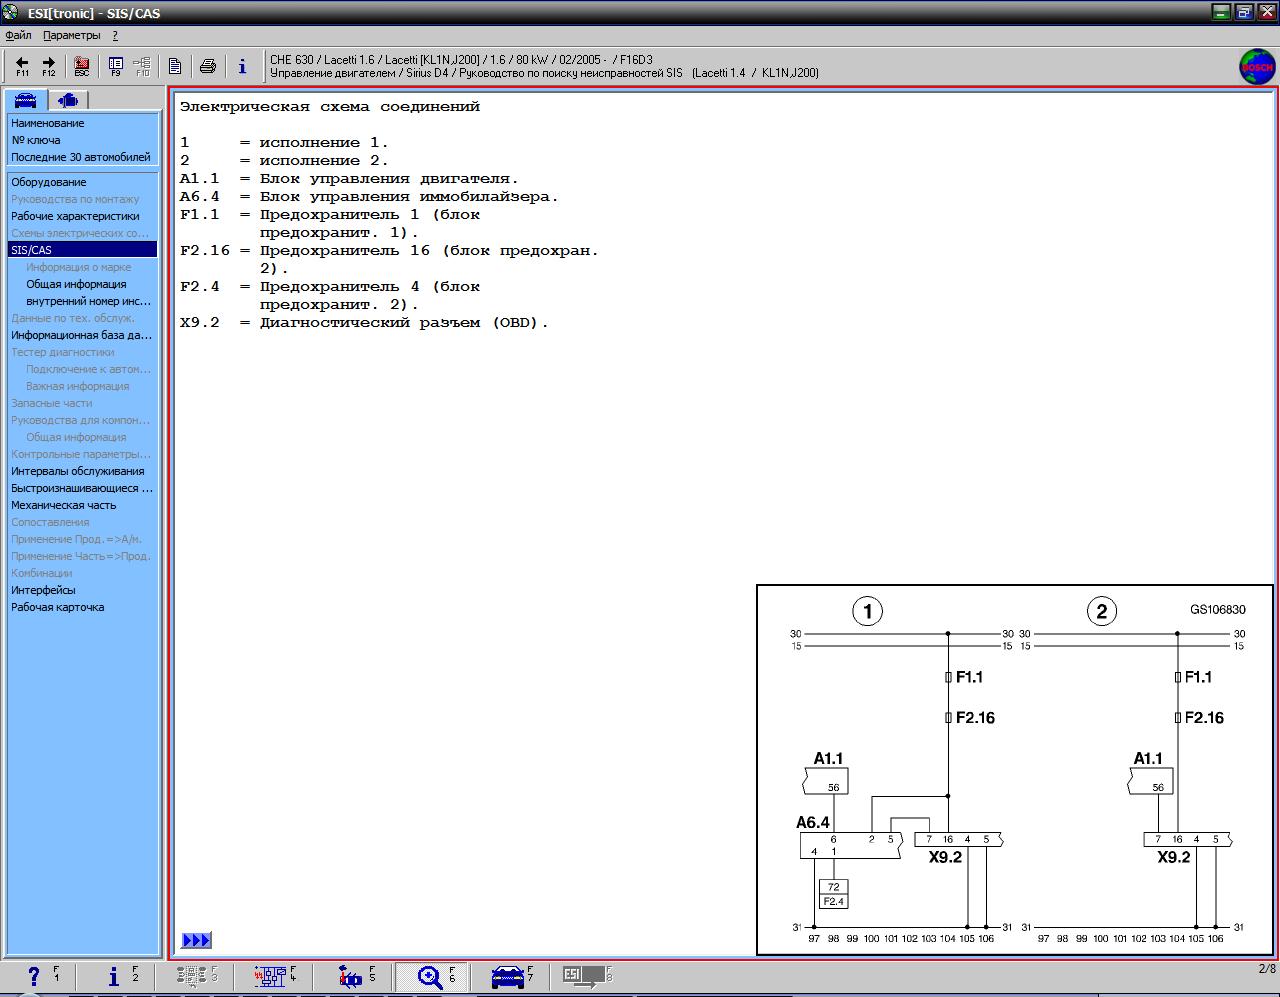Open Общая информация under SIS/CAS
The width and height of the screenshot is (1280, 997).
76,284
